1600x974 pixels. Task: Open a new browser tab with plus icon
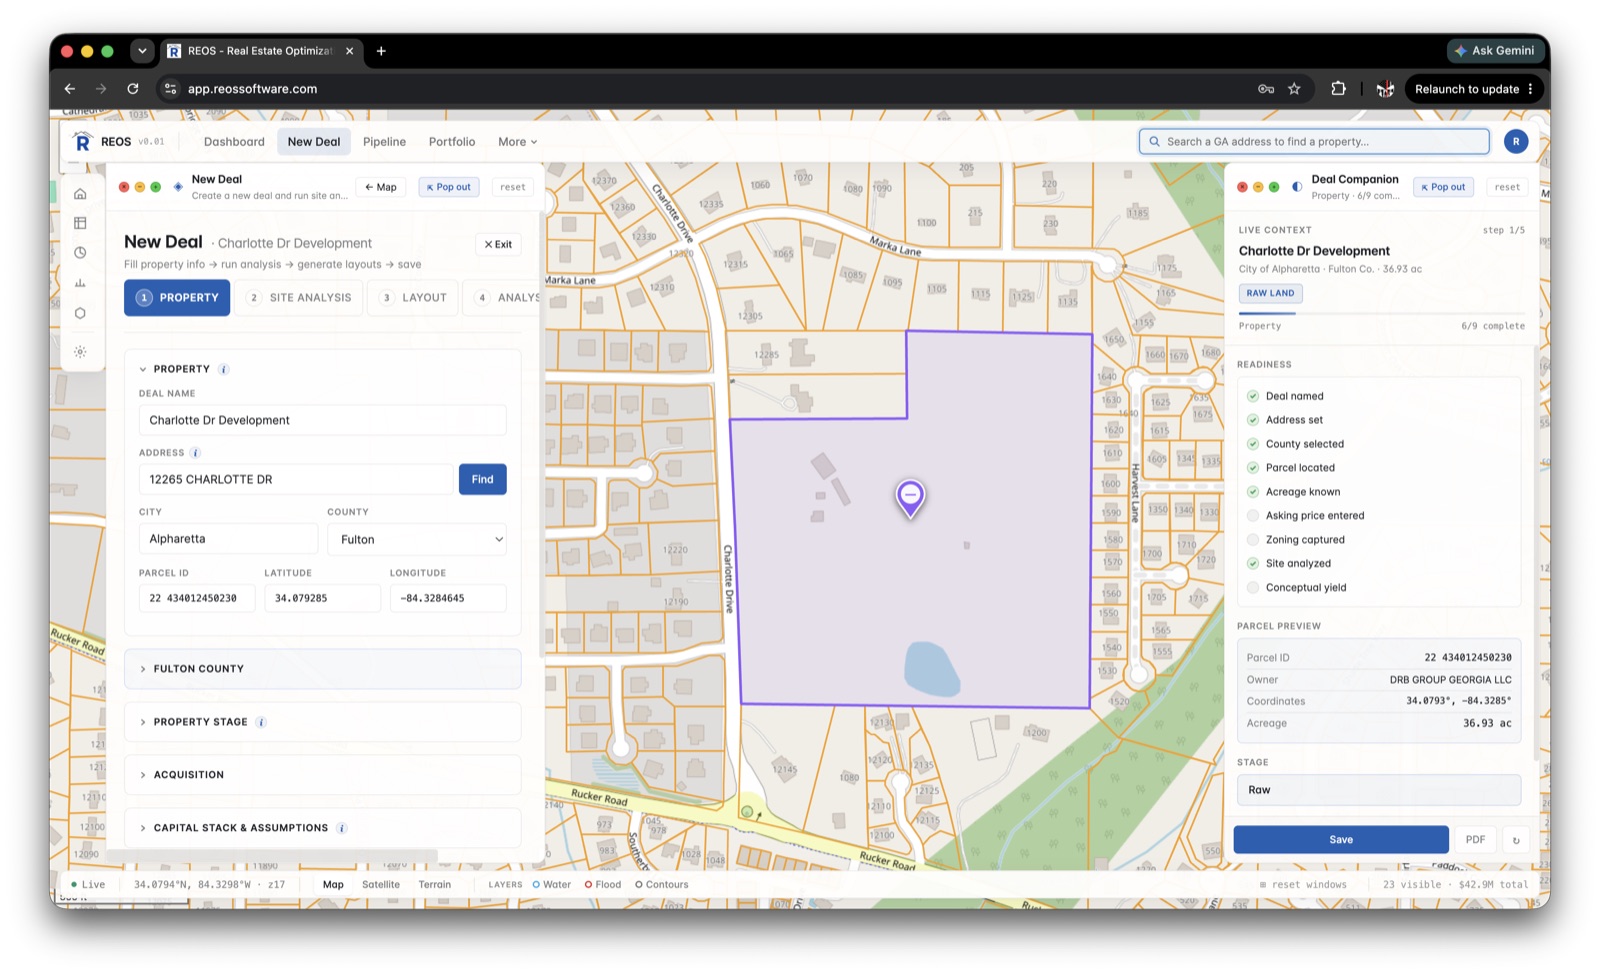point(381,51)
